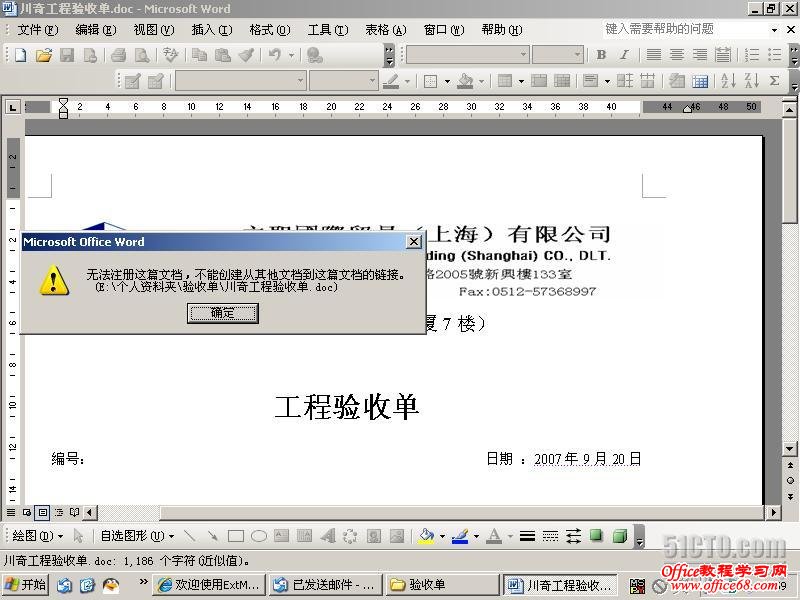Click the AutoSum sigma icon
Image resolution: width=800 pixels, height=600 pixels.
774,81
